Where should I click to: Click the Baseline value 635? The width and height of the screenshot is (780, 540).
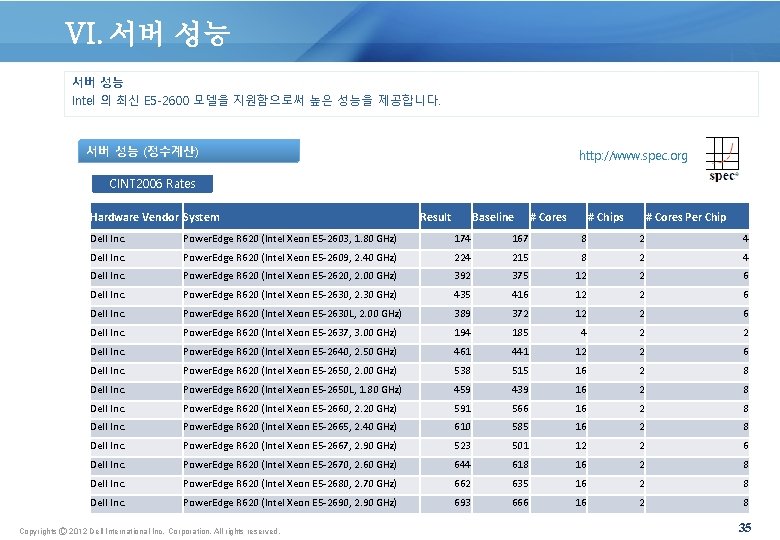point(520,483)
